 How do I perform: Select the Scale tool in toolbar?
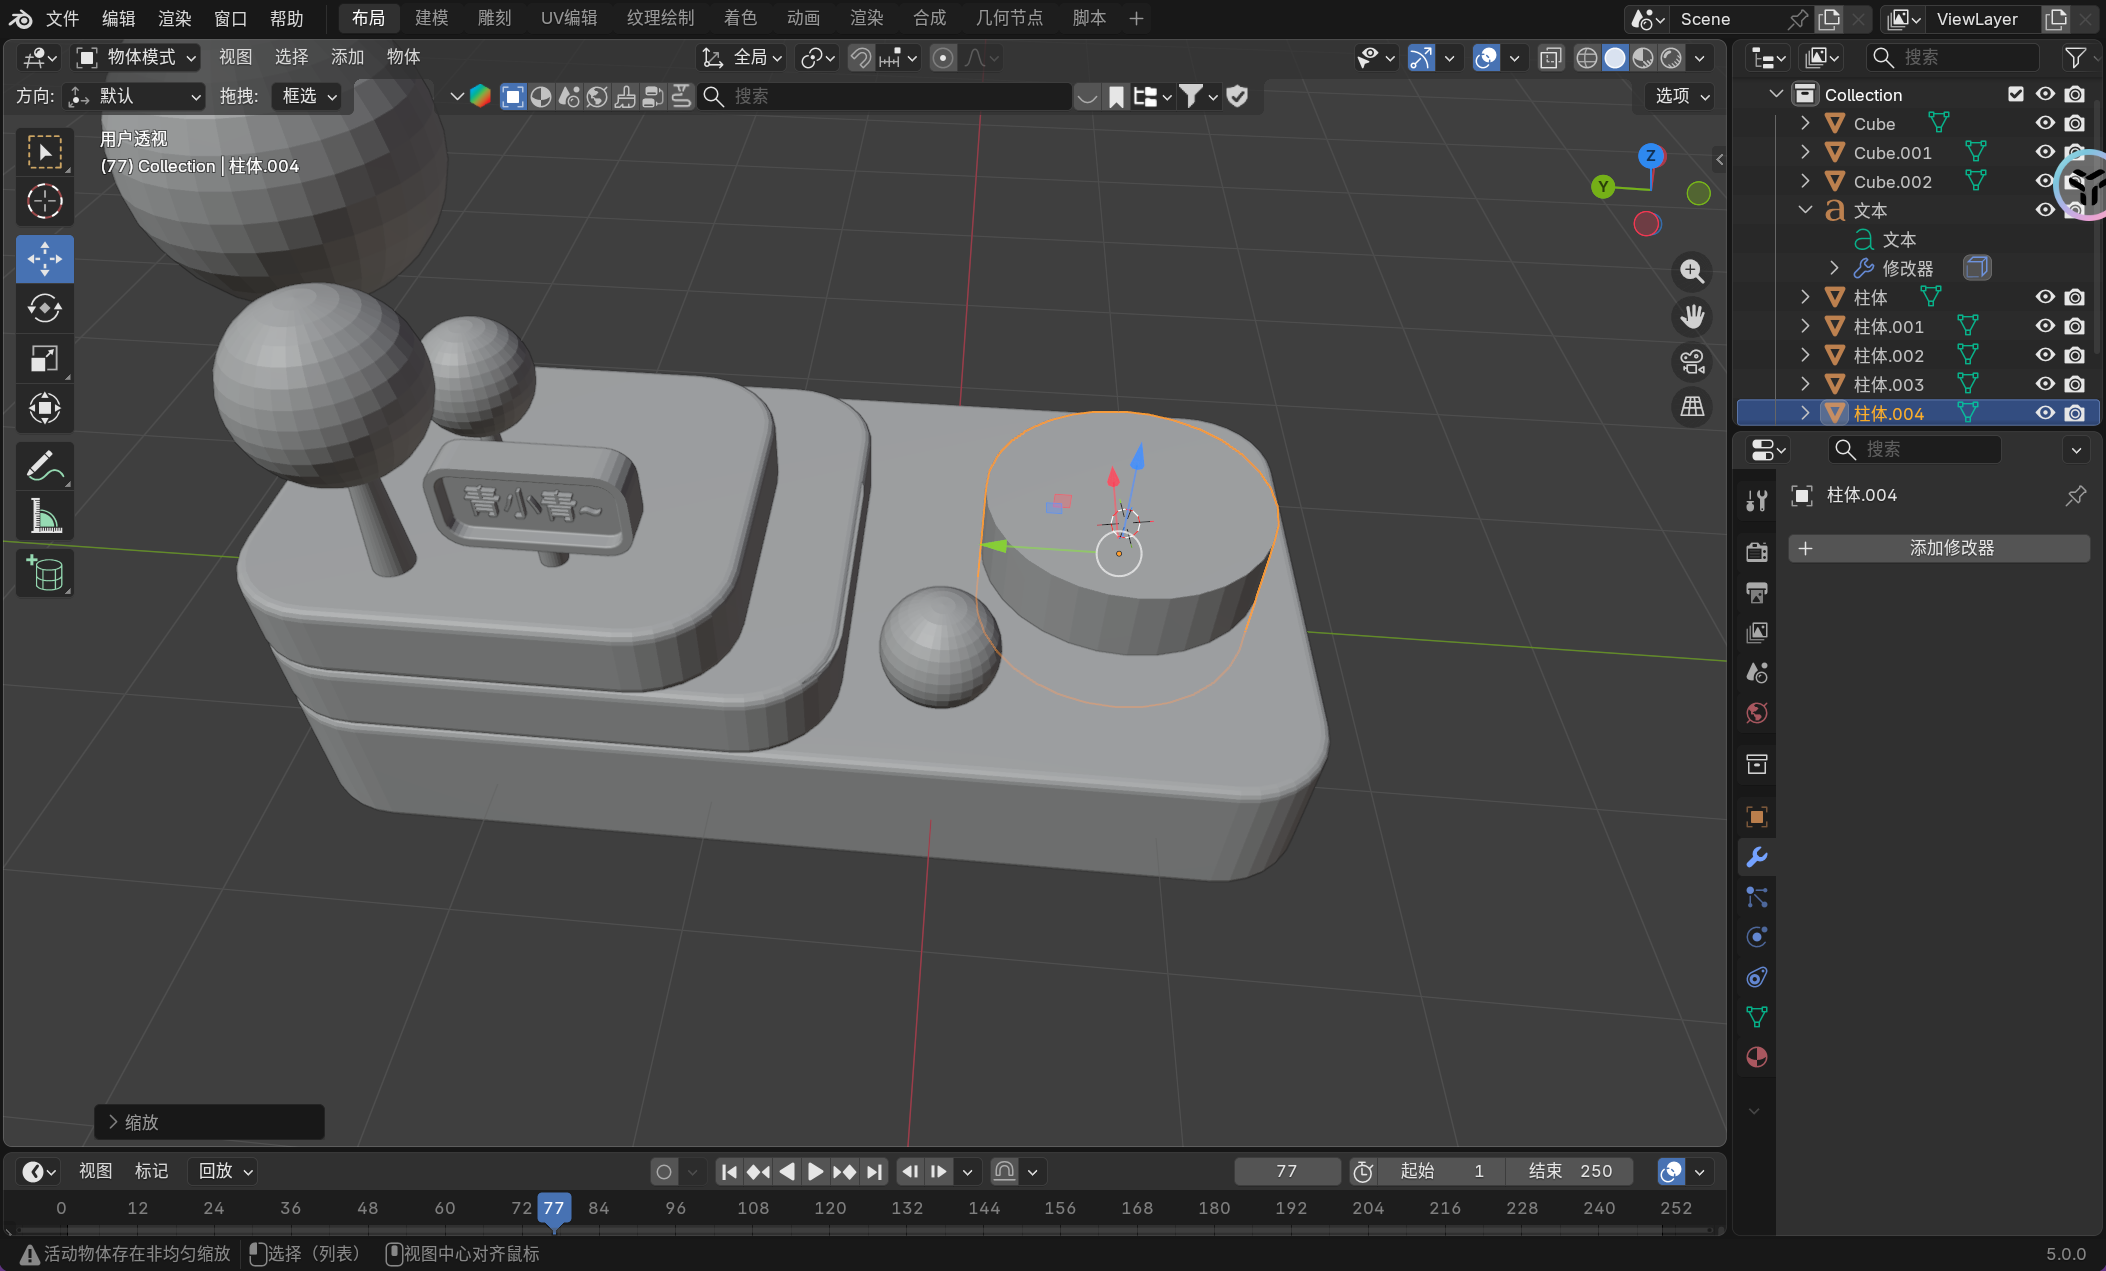pyautogui.click(x=45, y=358)
